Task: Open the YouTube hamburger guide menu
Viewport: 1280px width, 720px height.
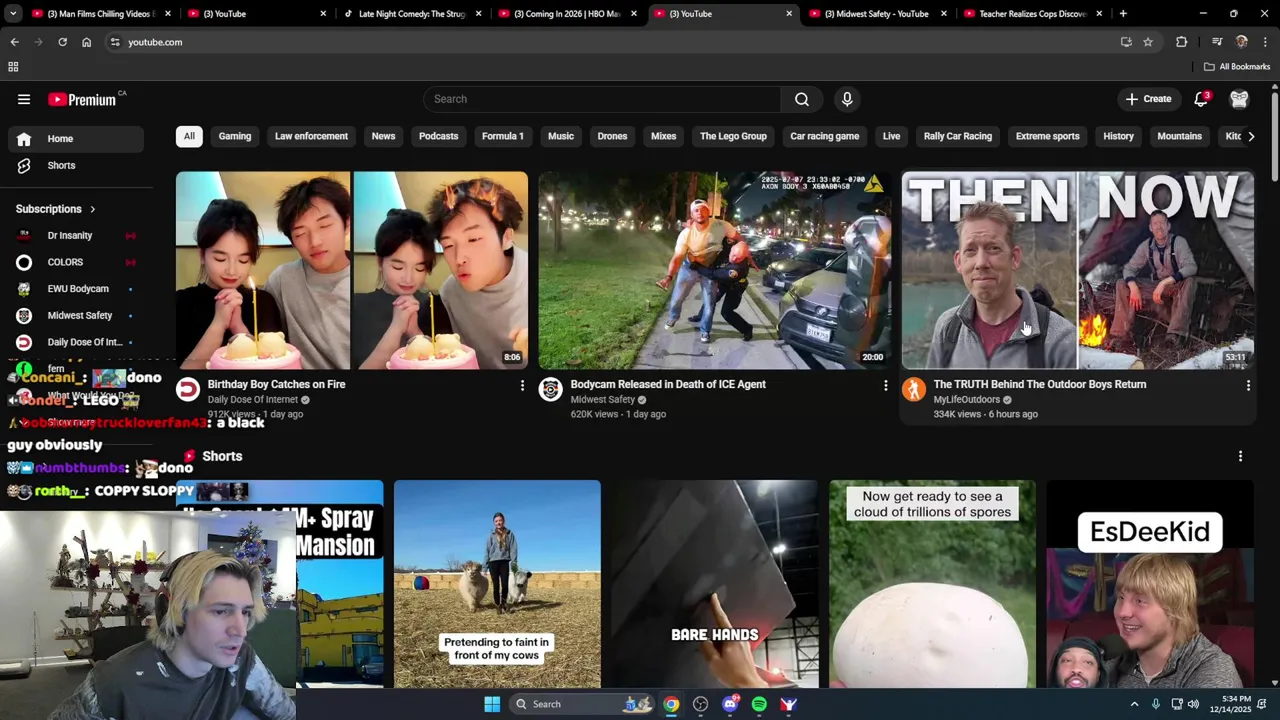Action: 24,99
